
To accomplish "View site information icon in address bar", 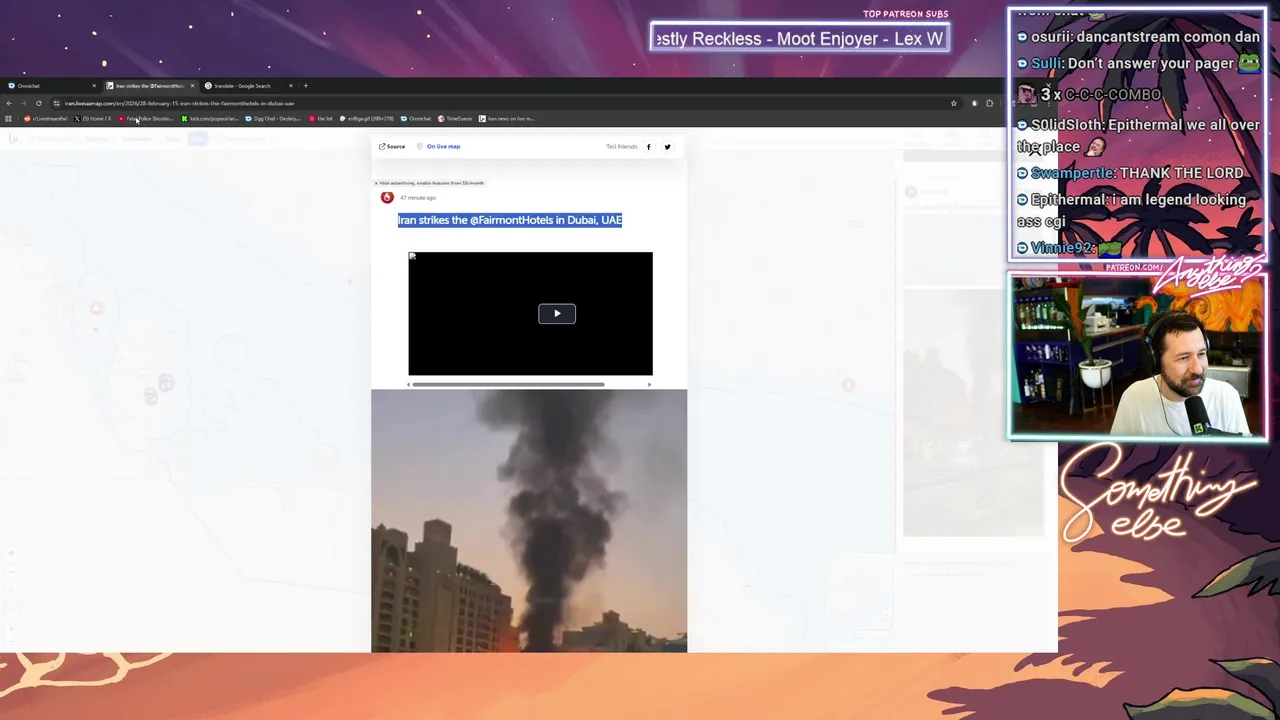I will point(57,103).
